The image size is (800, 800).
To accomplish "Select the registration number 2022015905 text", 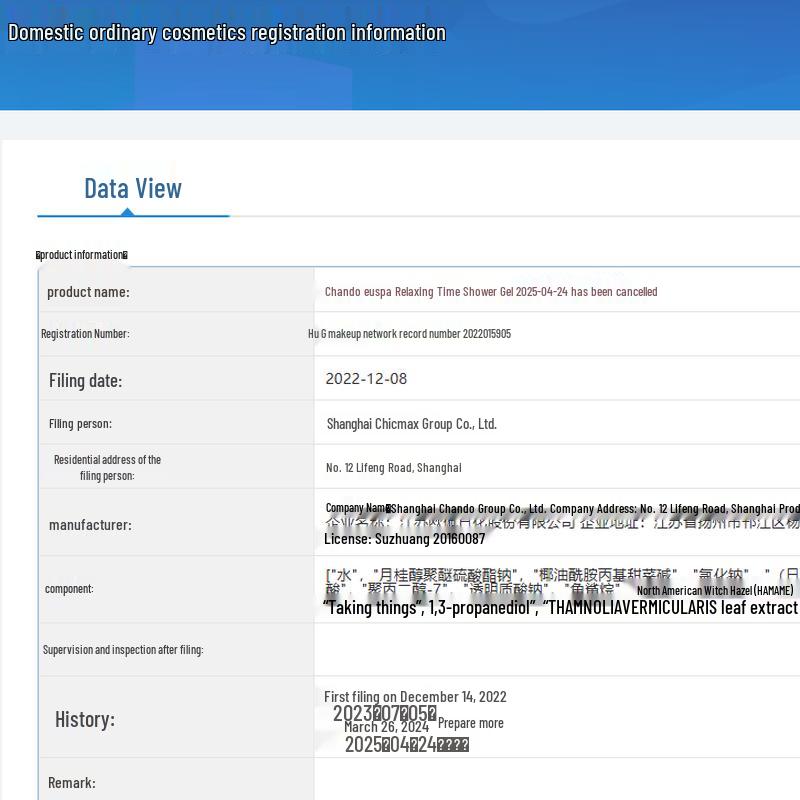I will pyautogui.click(x=409, y=334).
